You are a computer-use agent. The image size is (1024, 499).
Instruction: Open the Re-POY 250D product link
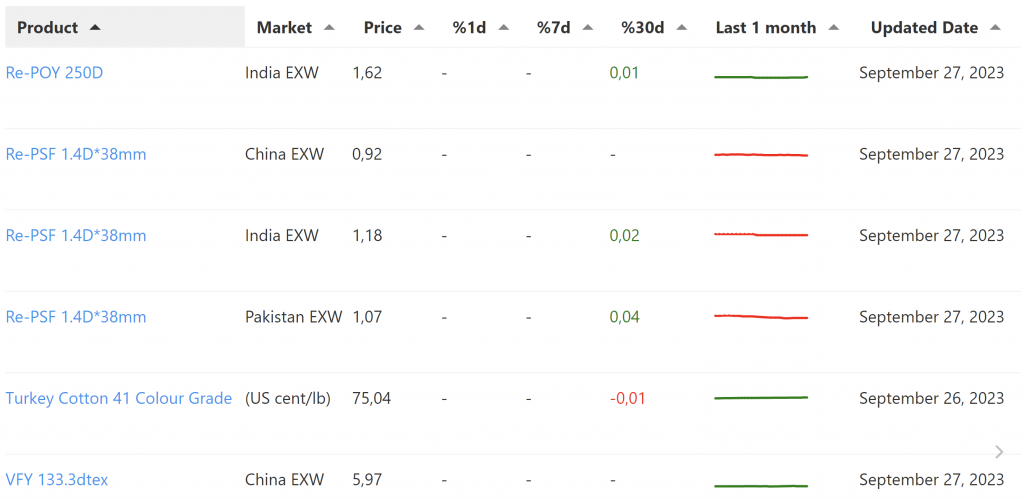point(54,73)
